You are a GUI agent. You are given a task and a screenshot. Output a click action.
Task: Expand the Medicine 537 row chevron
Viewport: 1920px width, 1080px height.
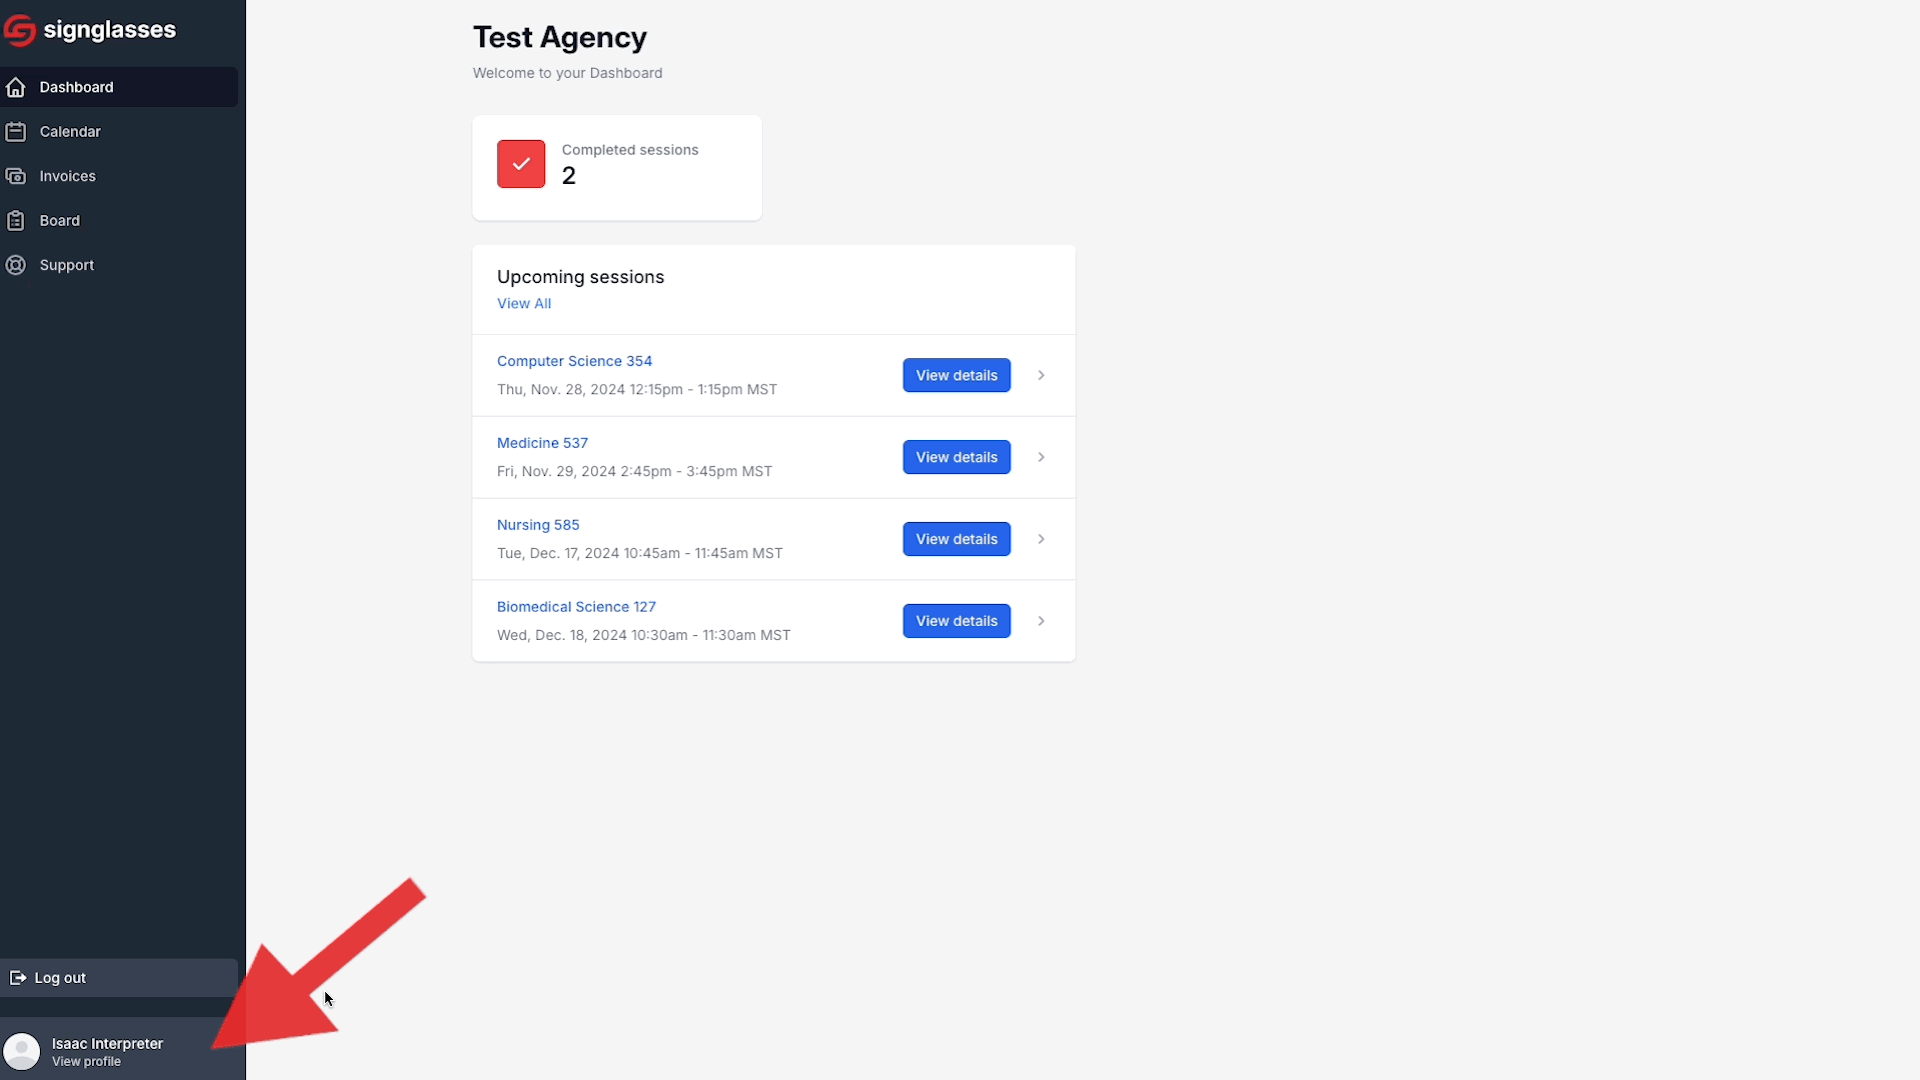point(1041,457)
